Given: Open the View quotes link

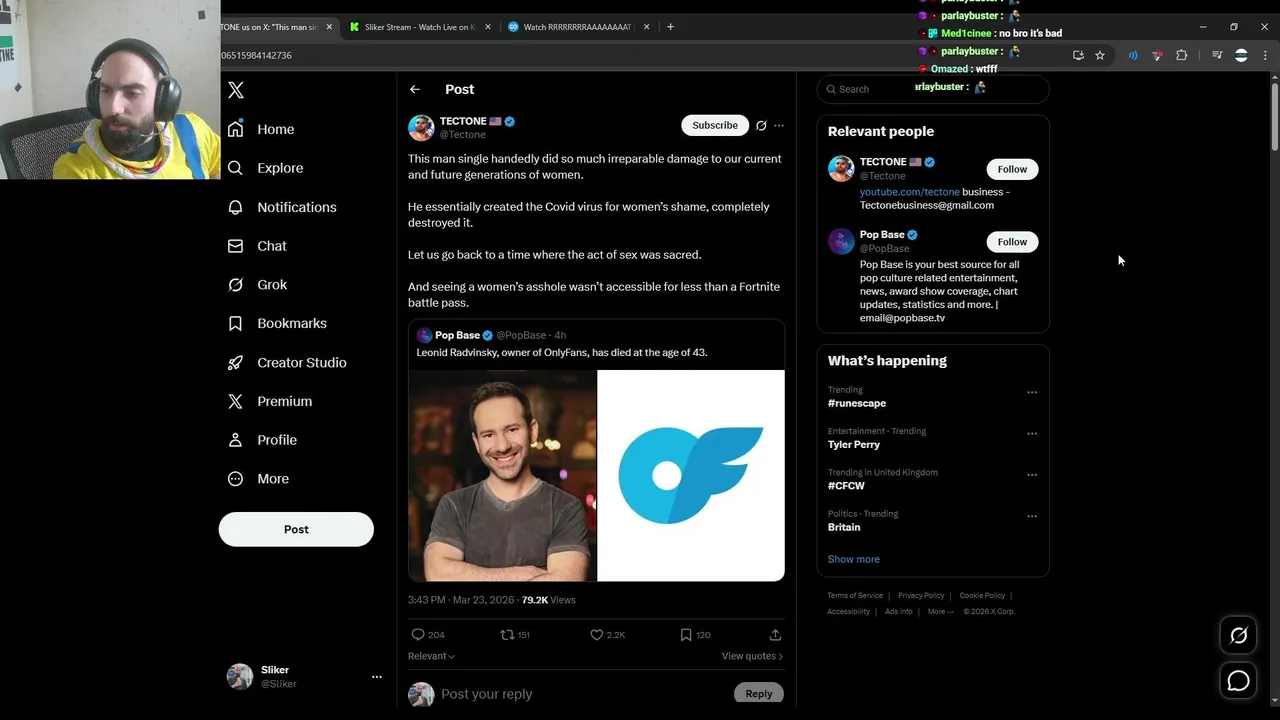Looking at the screenshot, I should [x=752, y=656].
